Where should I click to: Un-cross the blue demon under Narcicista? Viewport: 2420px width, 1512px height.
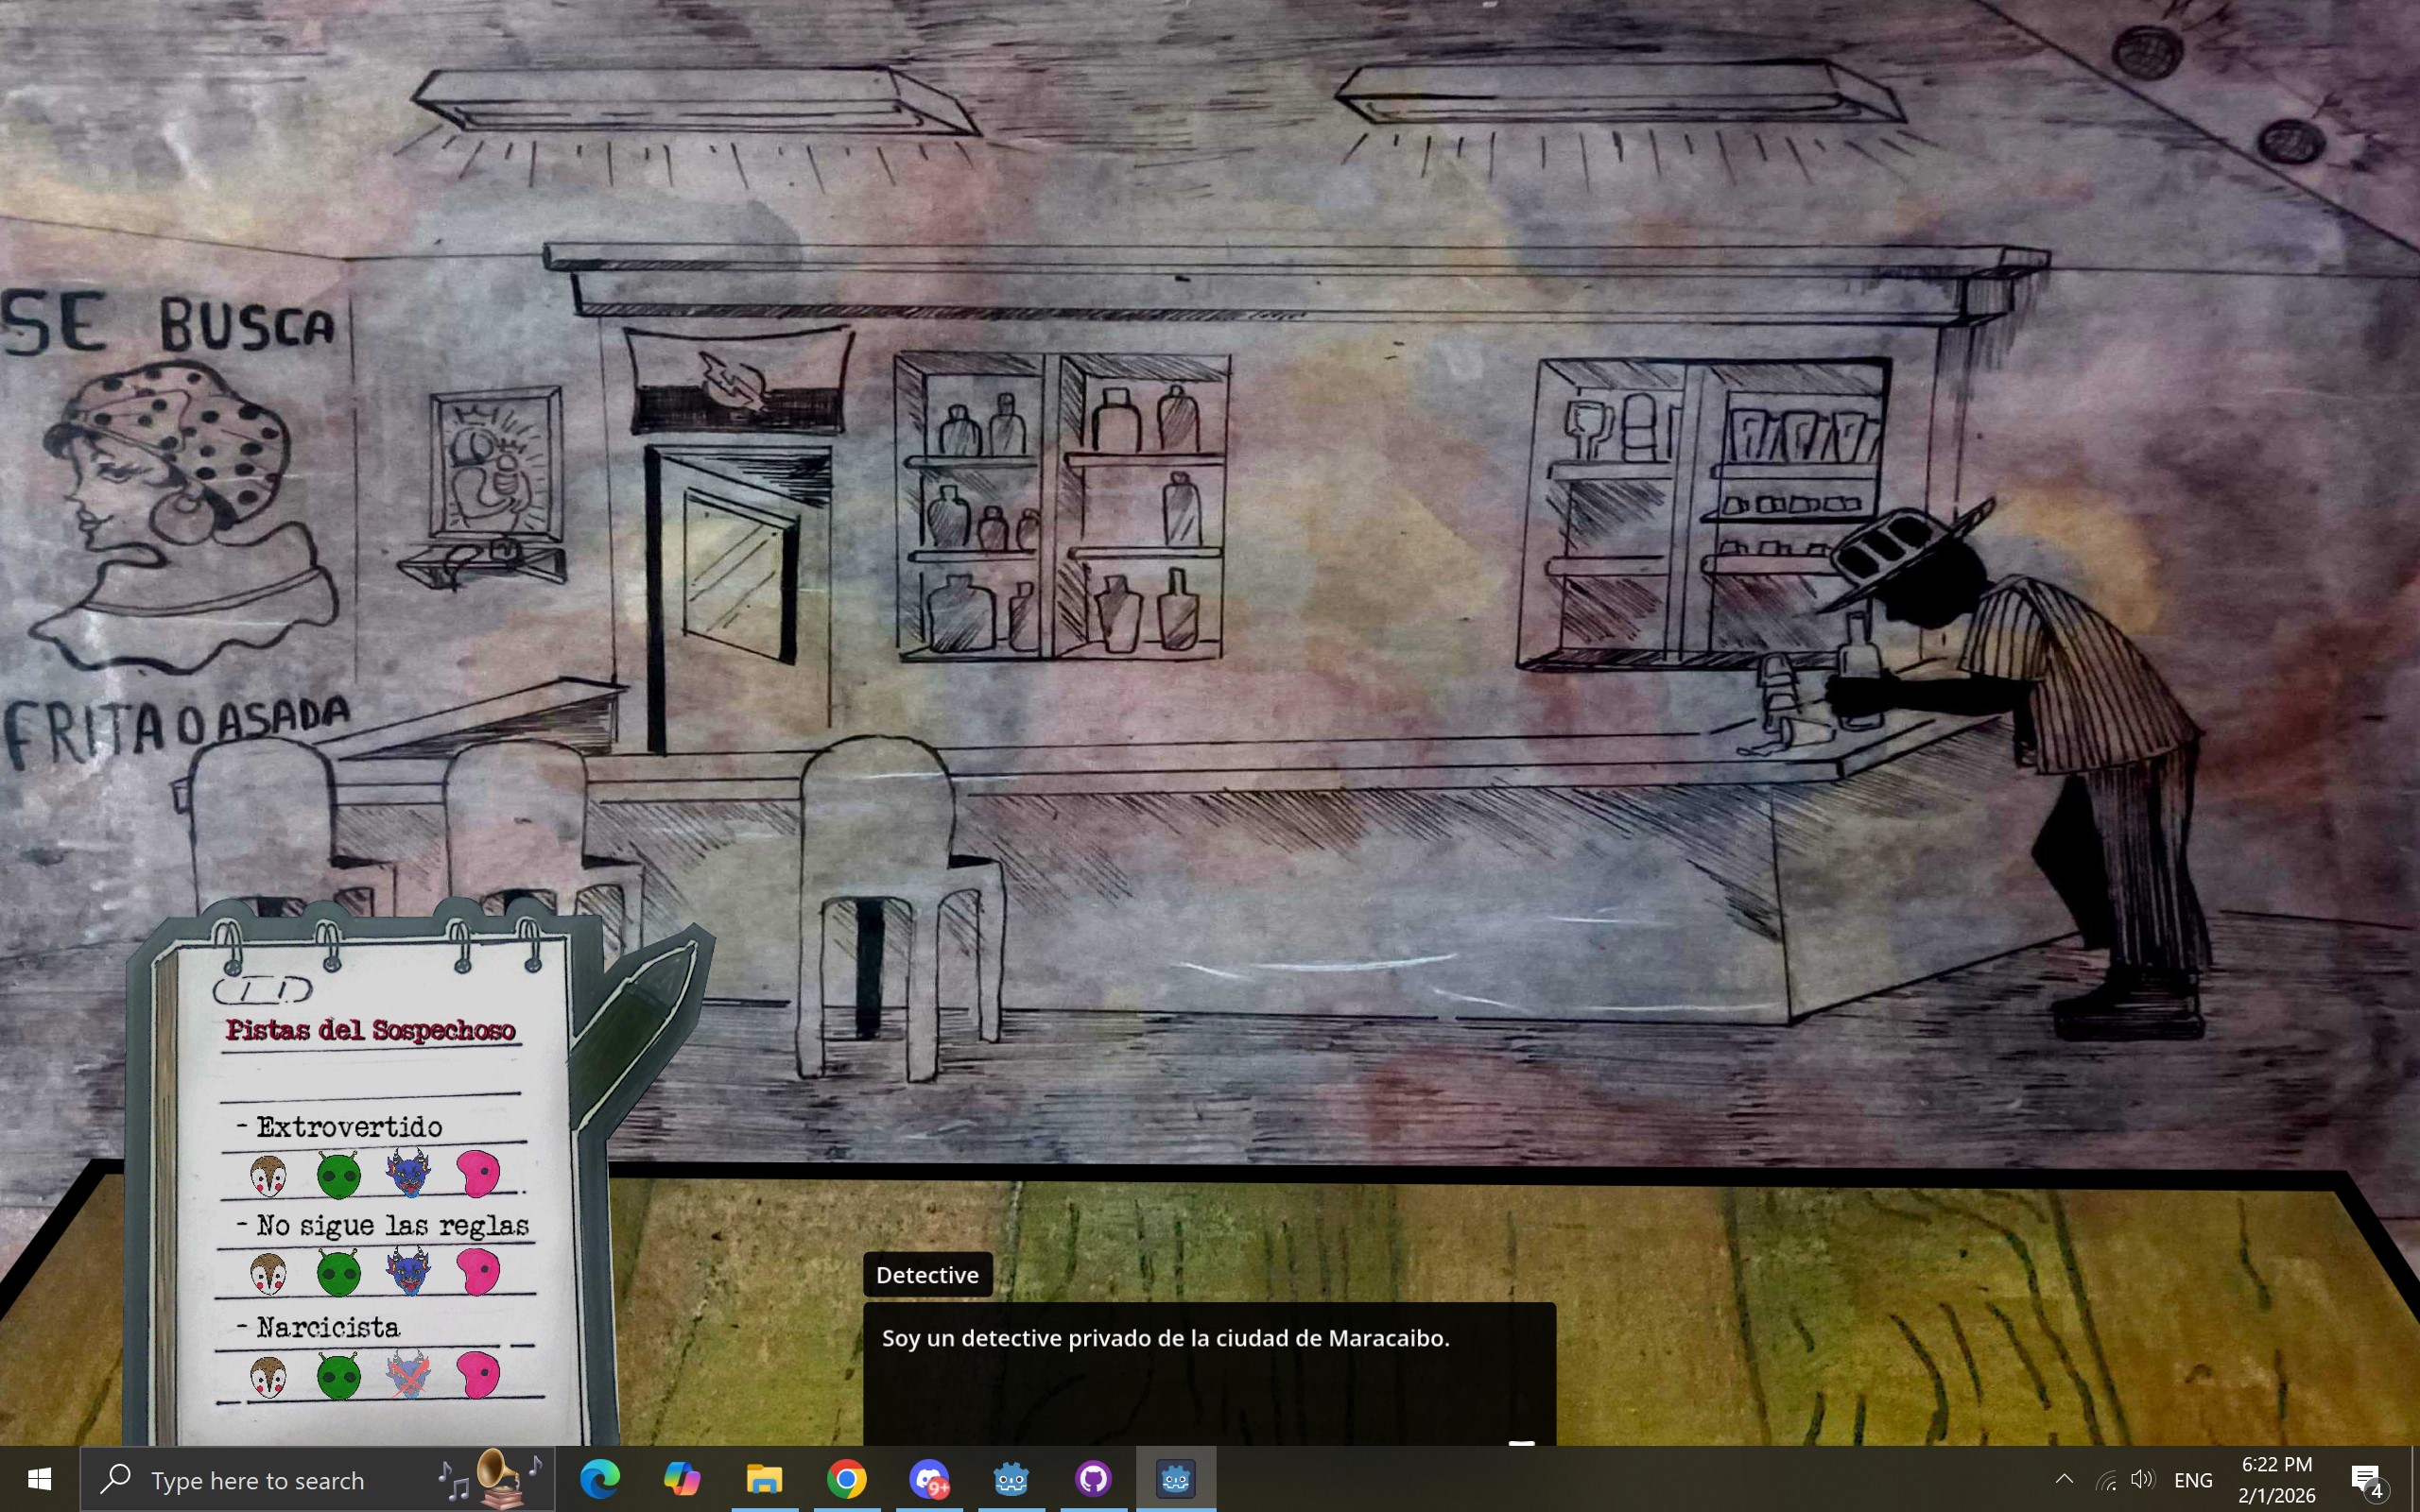click(x=408, y=1375)
